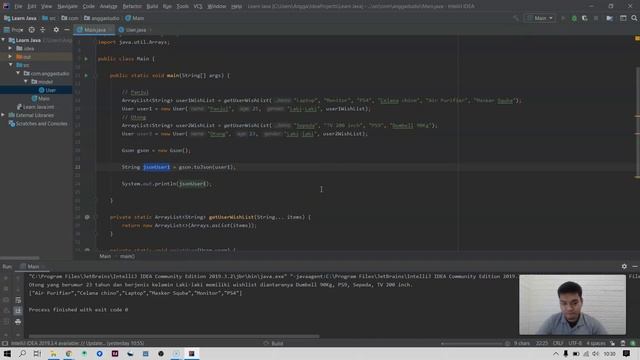Open the Project view selector dropdown

[x=13, y=30]
